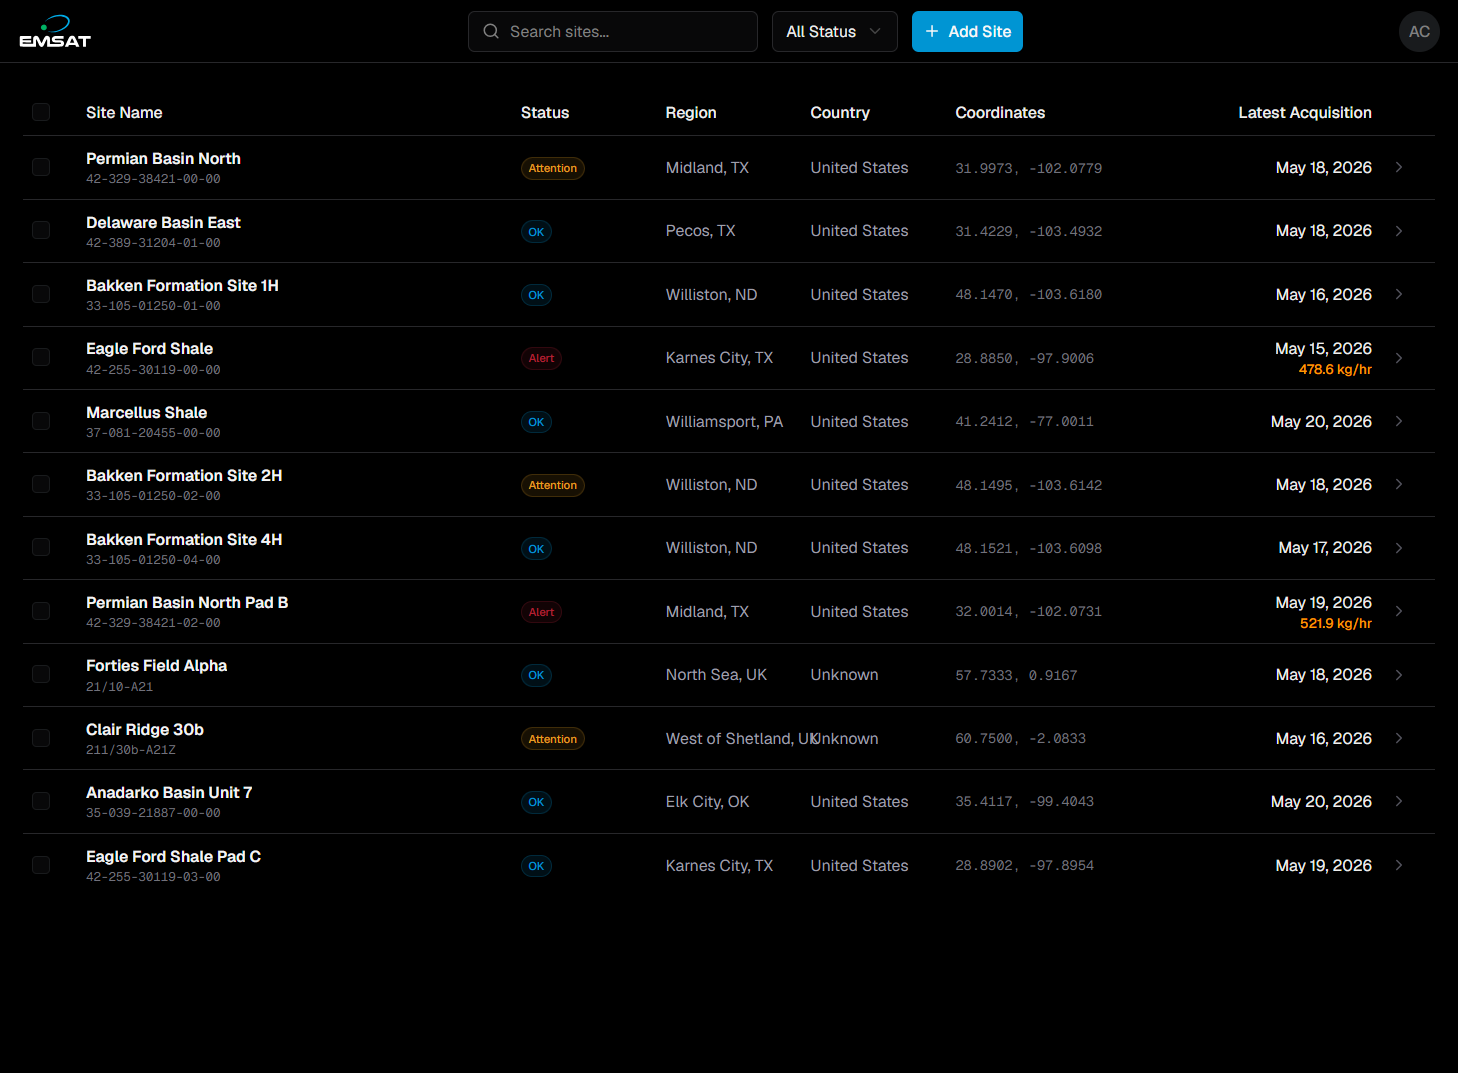Check the Marcellus Shale row checkbox
The image size is (1458, 1073).
41,421
